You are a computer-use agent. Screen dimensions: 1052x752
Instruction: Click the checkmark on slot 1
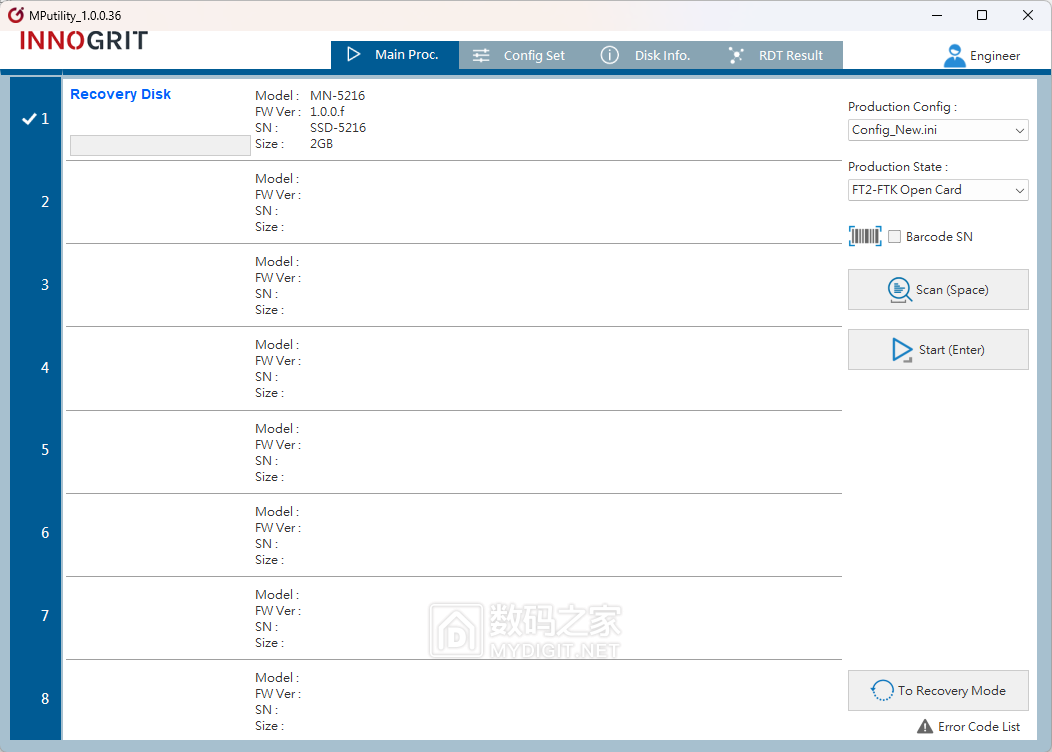[29, 117]
